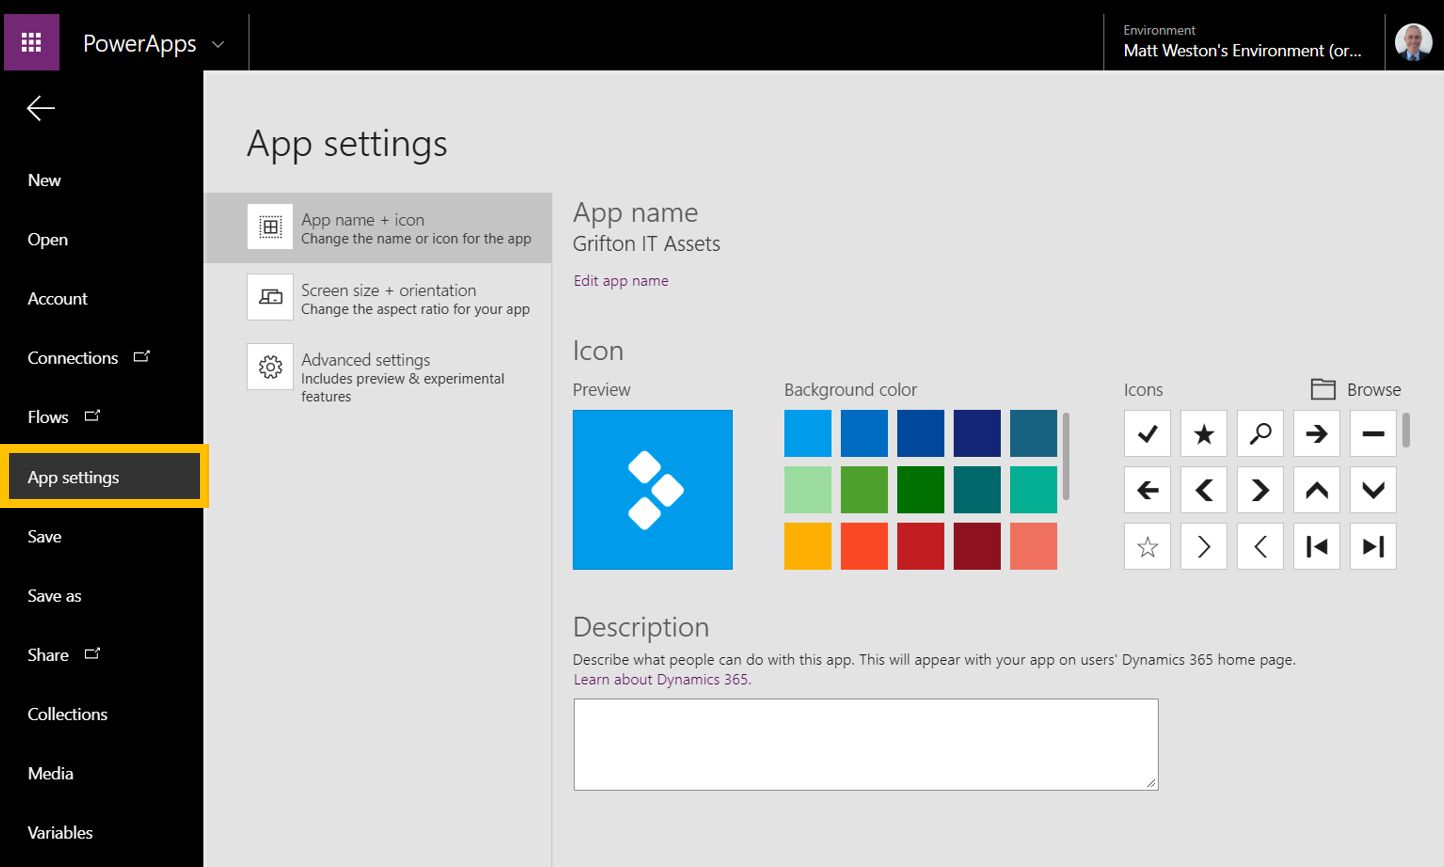Select the App name + icon settings tab

point(378,228)
